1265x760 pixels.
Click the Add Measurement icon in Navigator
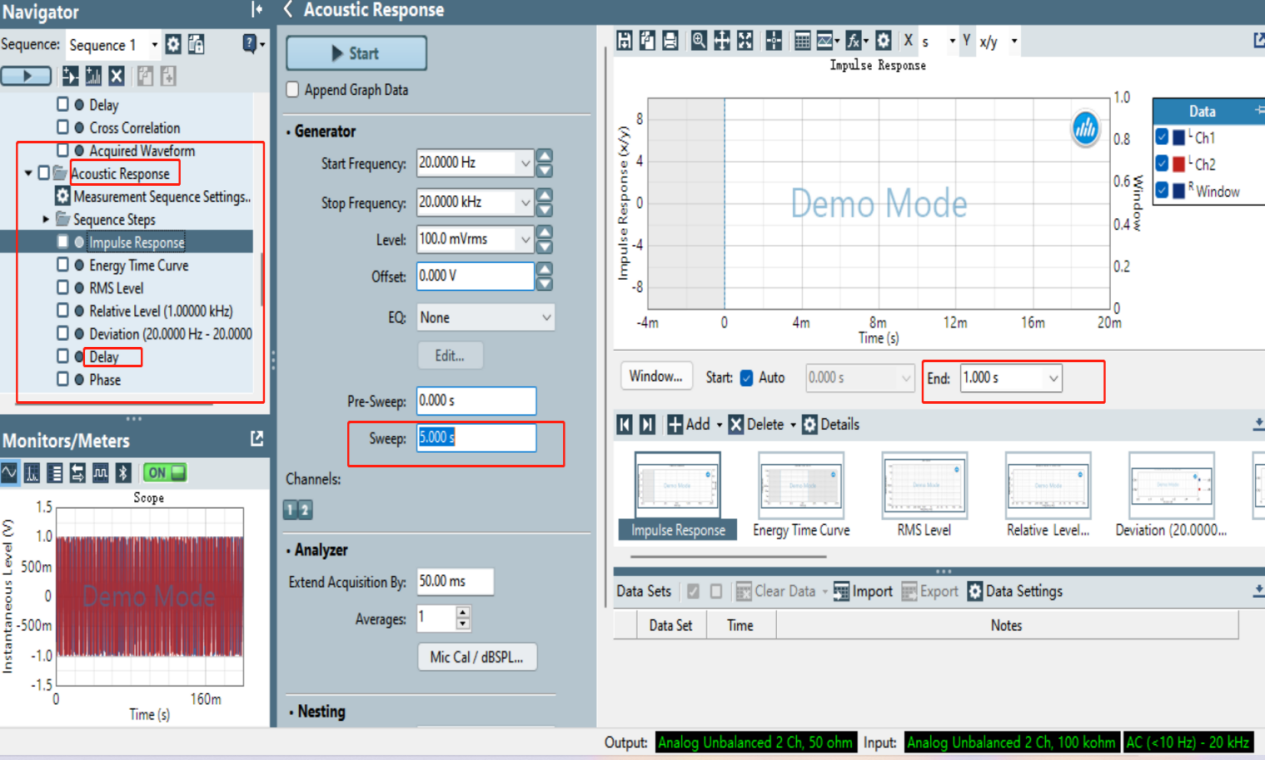click(94, 76)
